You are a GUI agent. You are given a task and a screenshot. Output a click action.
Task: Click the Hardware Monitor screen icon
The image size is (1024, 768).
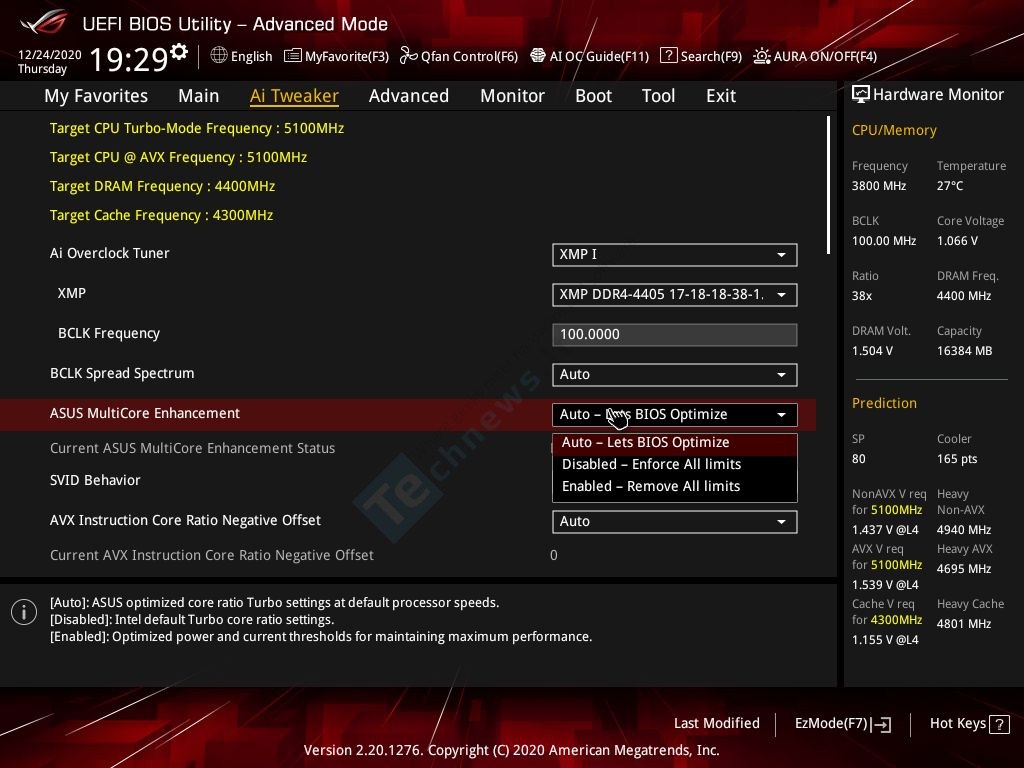click(861, 95)
